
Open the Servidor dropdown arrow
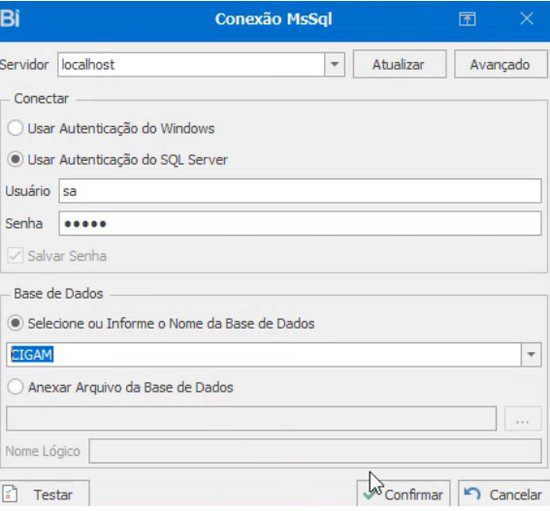pyautogui.click(x=335, y=65)
